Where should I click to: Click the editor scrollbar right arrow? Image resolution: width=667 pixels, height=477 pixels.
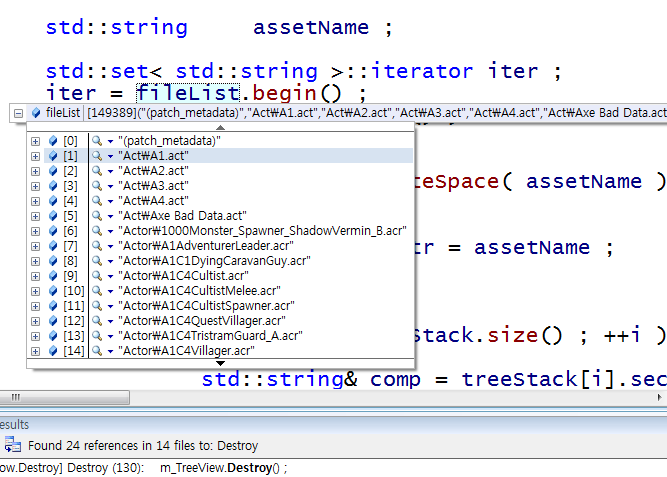coord(659,397)
